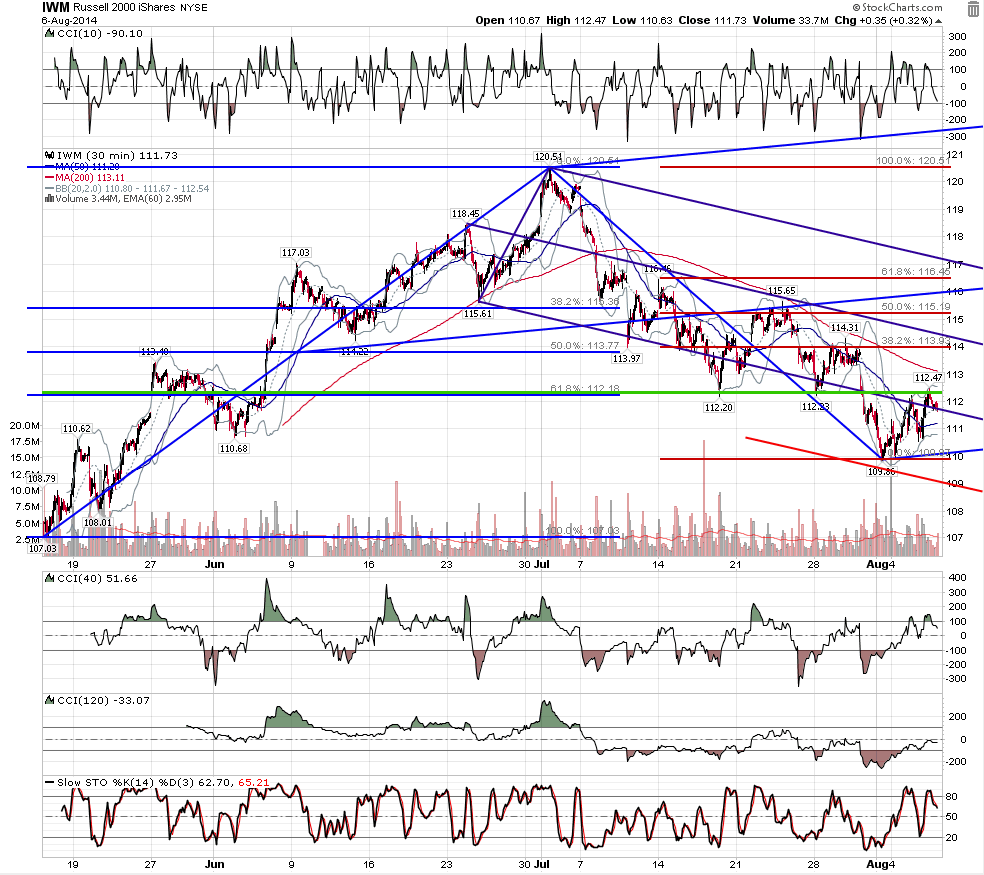
Task: Open the StockCharts.com copyright link
Action: 897,7
